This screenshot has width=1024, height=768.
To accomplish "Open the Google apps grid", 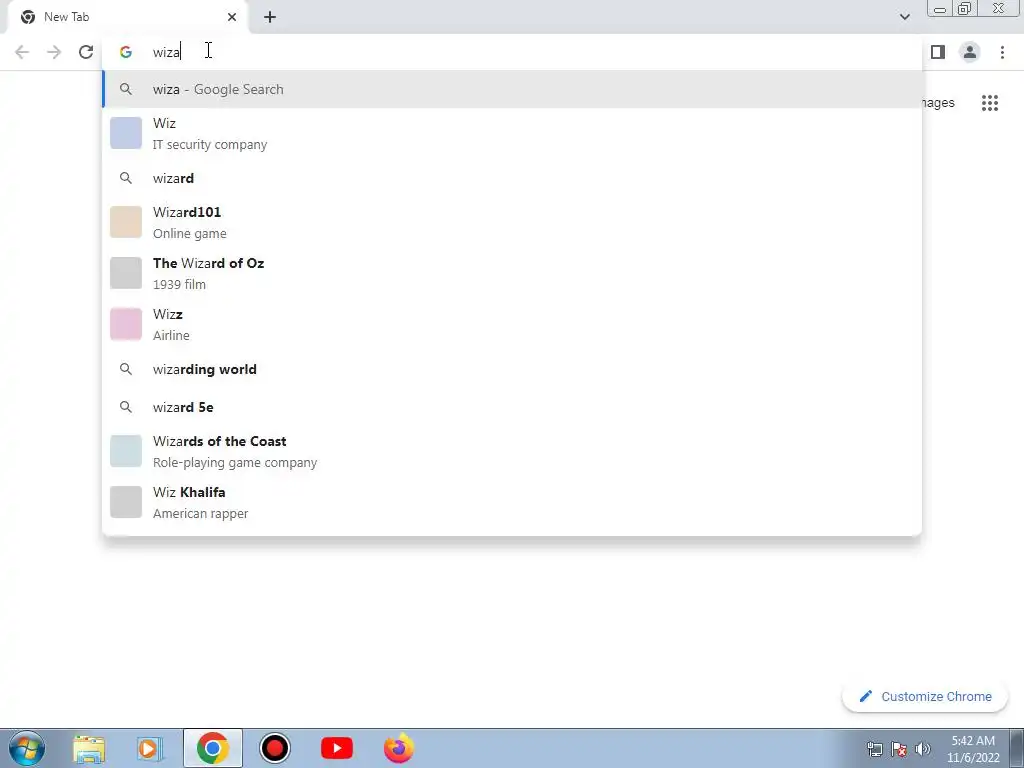I will [x=990, y=103].
